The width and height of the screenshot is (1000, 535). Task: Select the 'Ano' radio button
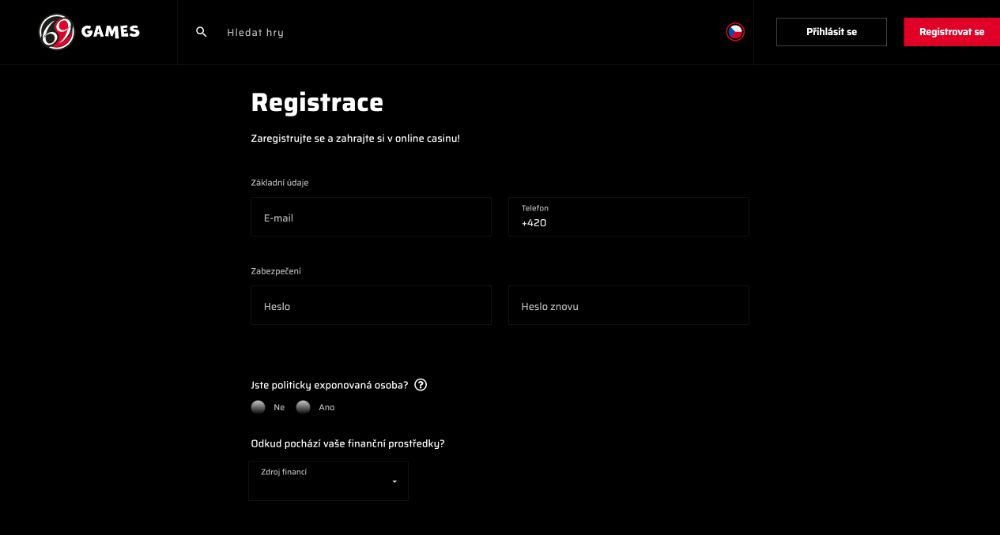coord(303,407)
